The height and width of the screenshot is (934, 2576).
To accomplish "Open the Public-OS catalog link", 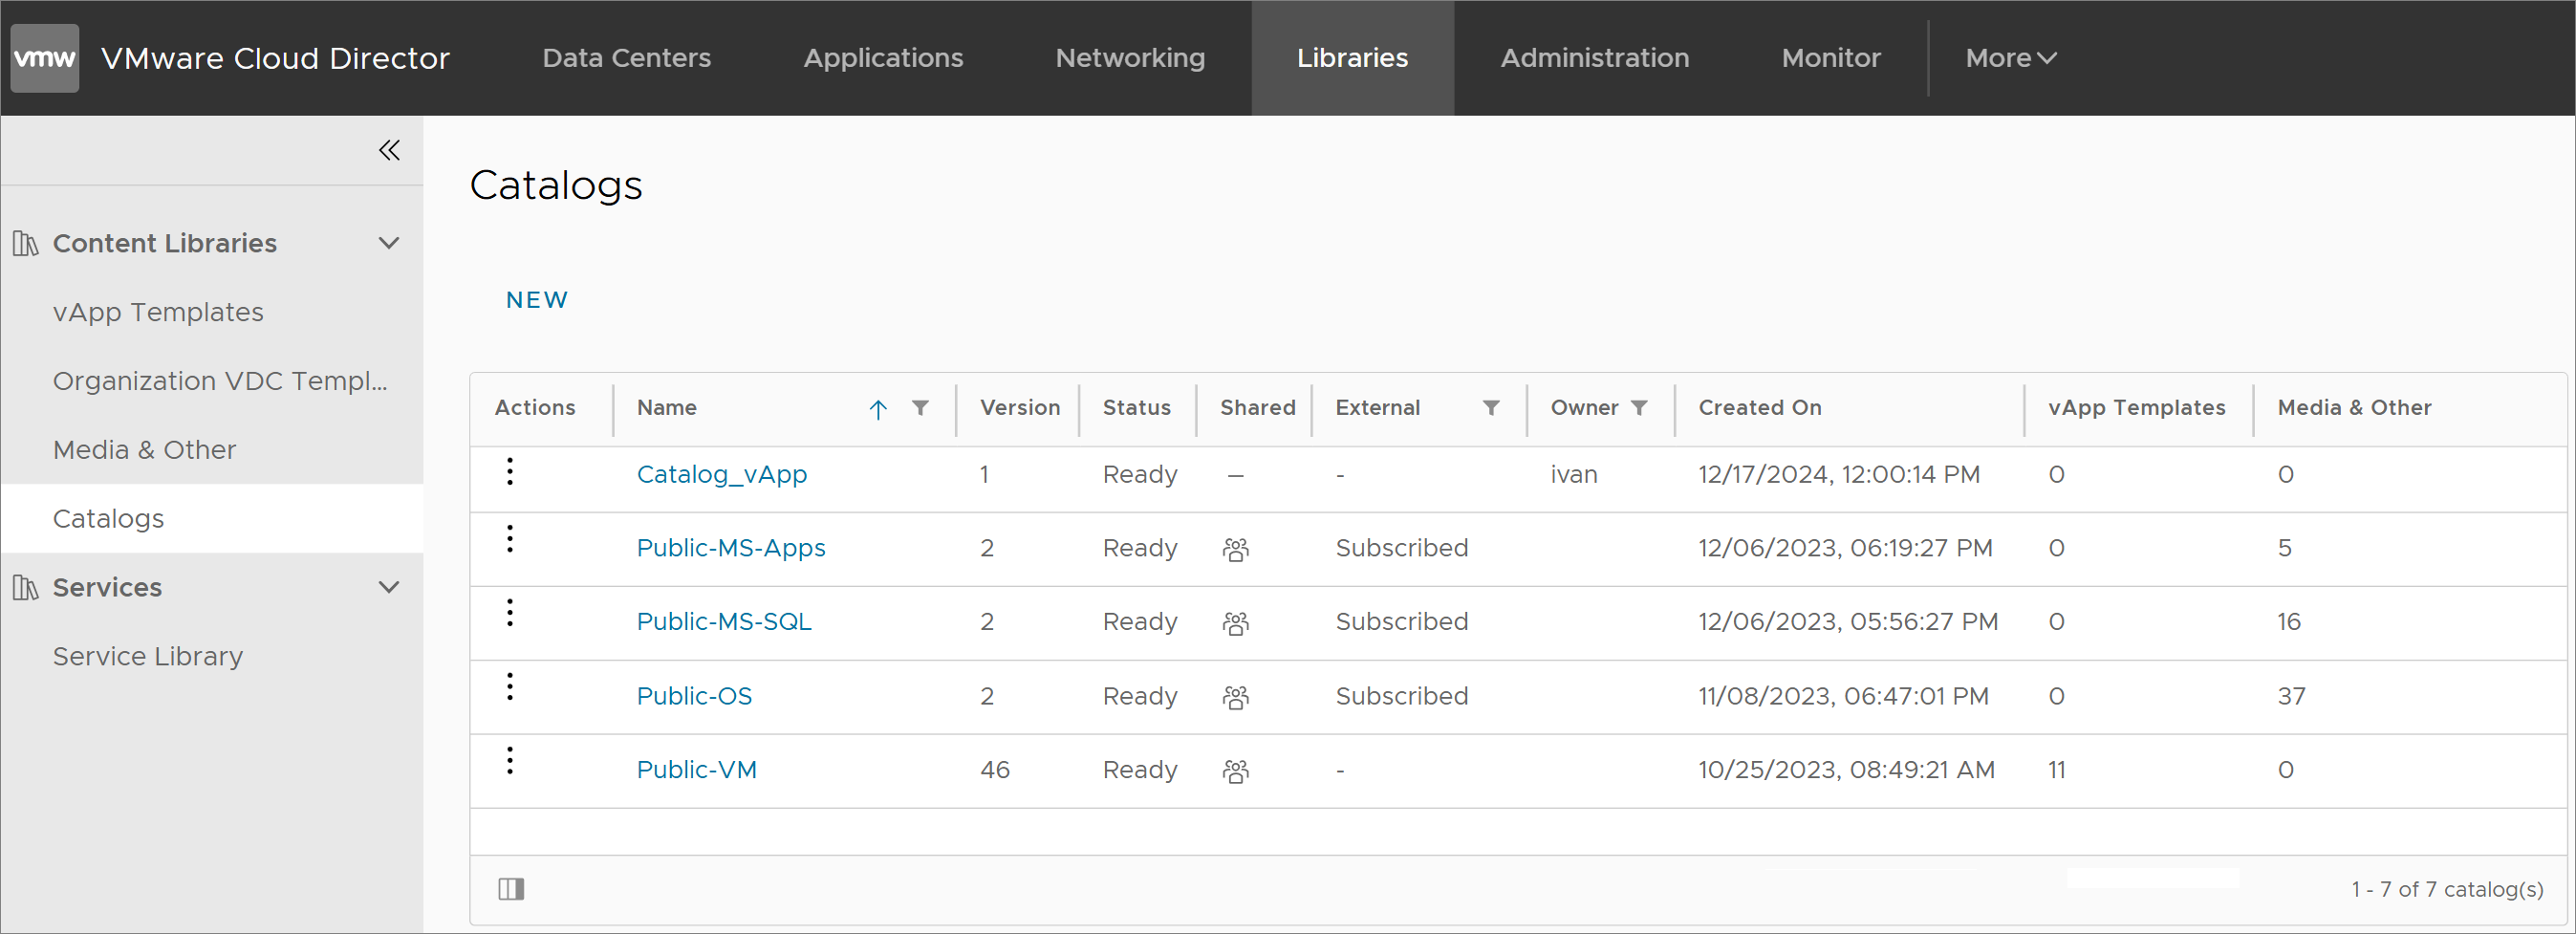I will tap(695, 696).
